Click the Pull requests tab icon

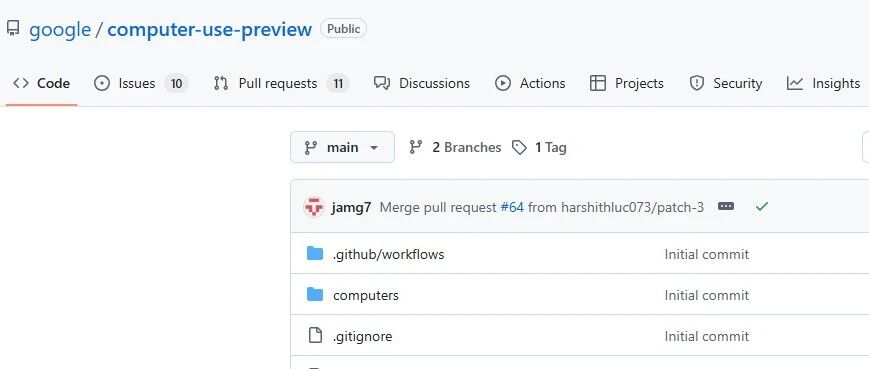[221, 84]
